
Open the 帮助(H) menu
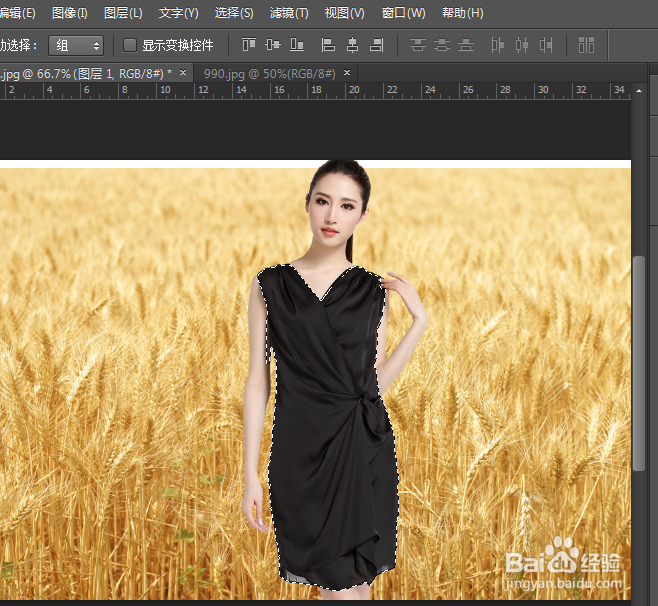462,13
